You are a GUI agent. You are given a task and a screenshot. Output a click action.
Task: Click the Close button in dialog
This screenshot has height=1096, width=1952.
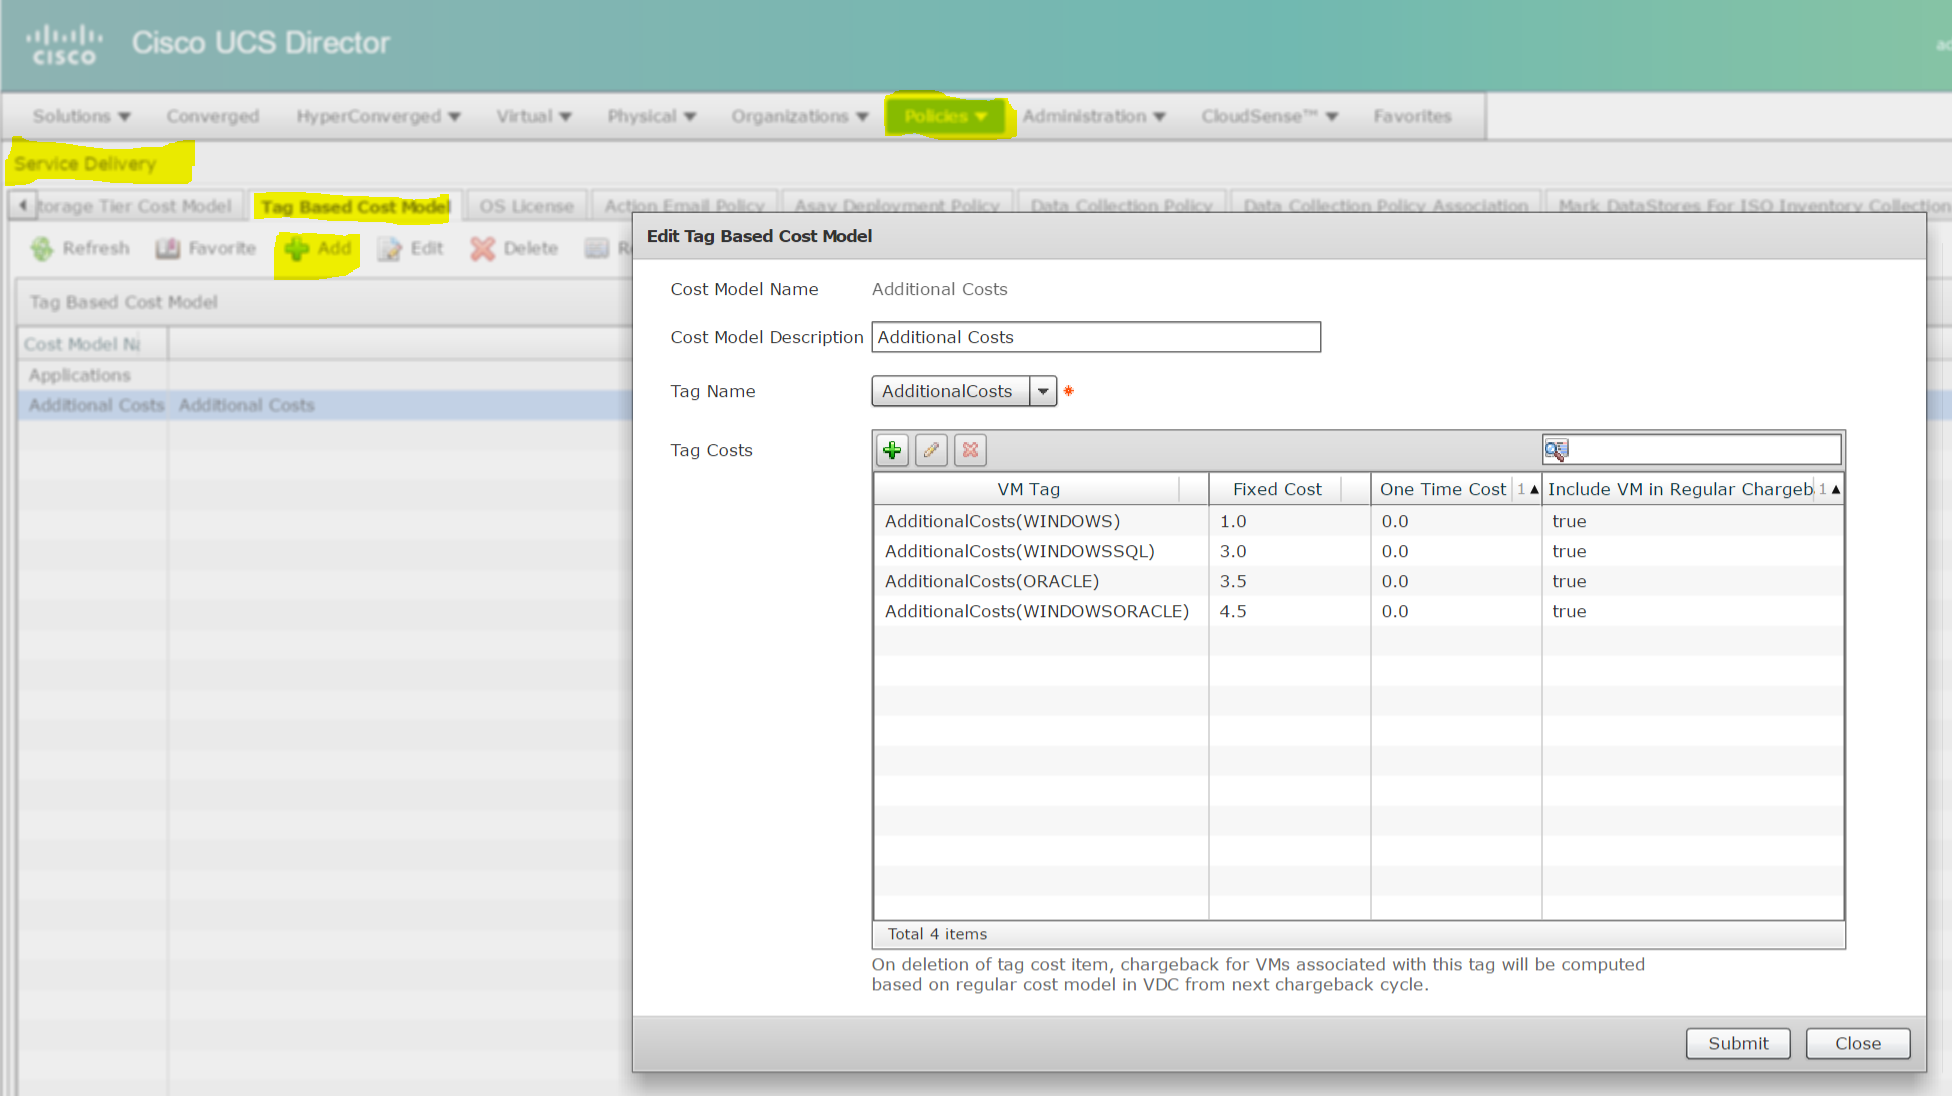pos(1858,1043)
